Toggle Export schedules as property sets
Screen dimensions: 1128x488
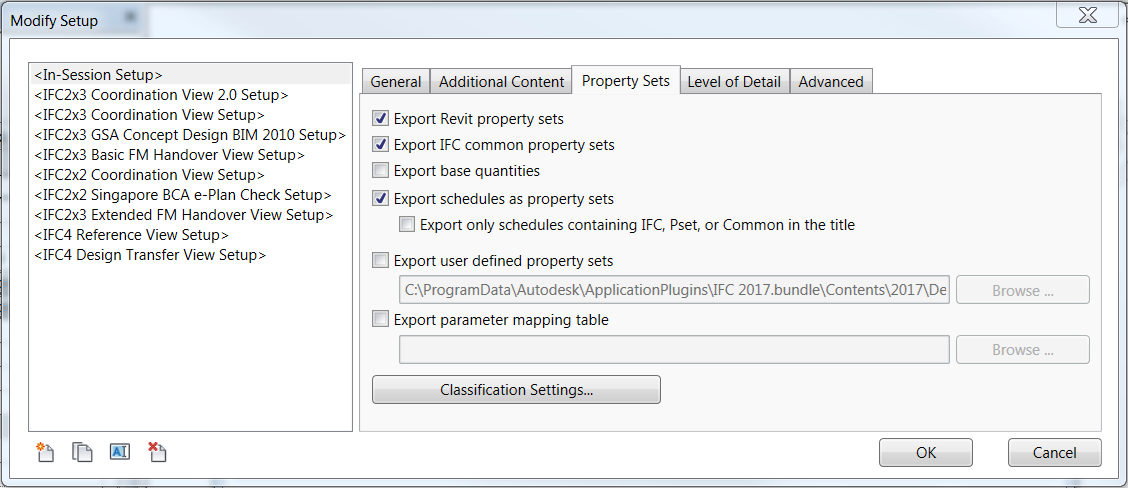[x=381, y=198]
